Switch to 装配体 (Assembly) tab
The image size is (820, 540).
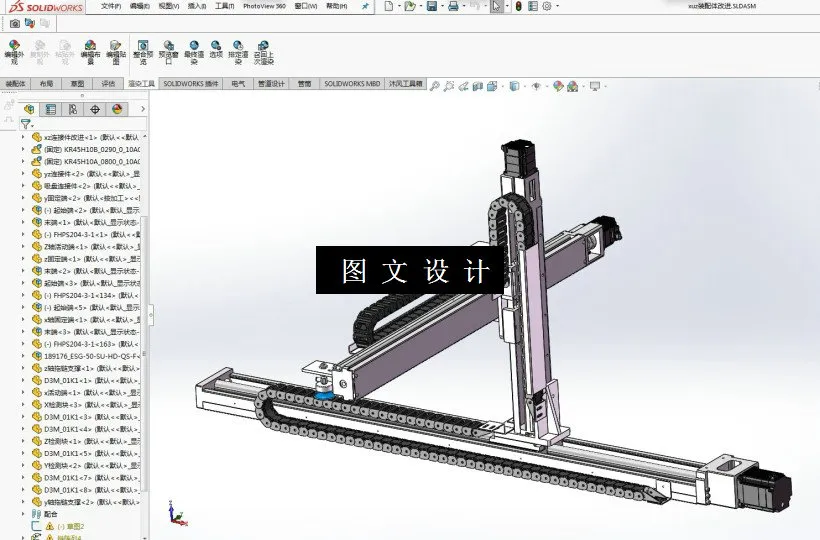point(15,84)
